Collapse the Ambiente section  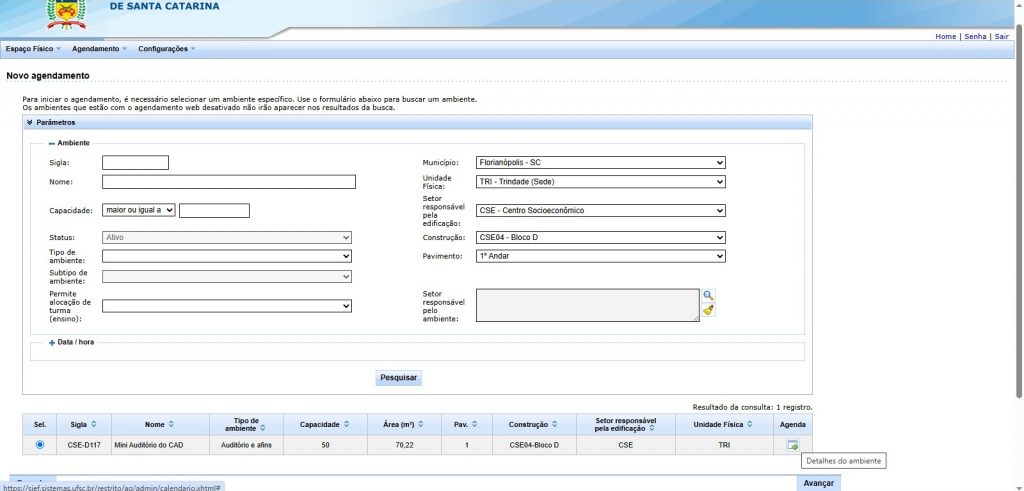(x=52, y=143)
